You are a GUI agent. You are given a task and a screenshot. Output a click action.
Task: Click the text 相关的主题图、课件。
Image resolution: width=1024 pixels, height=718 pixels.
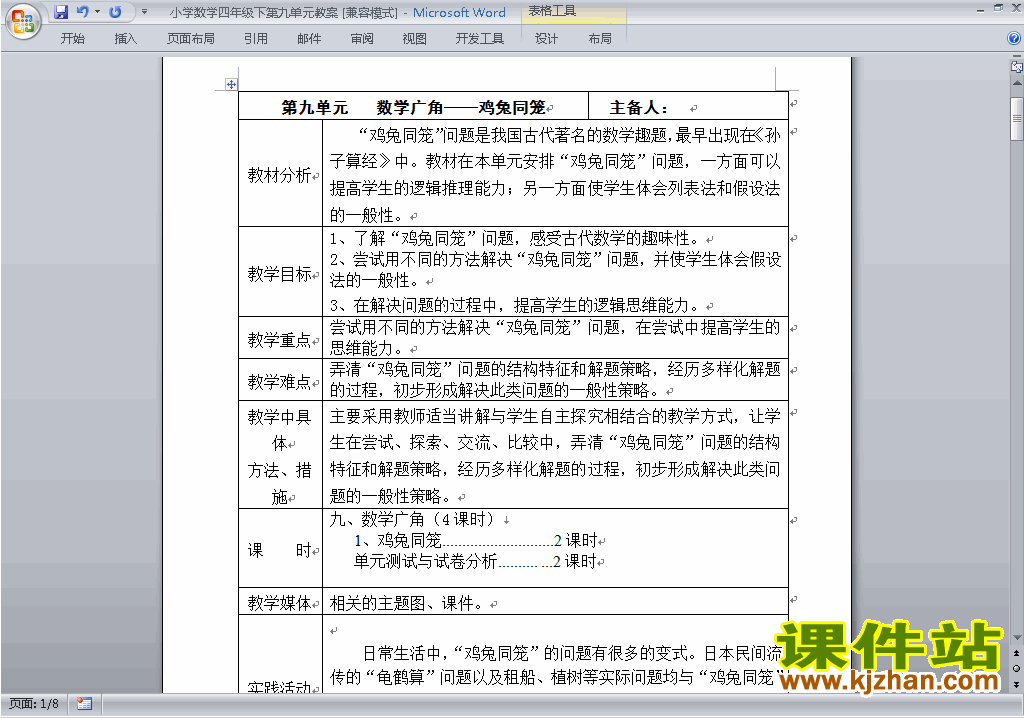406,603
